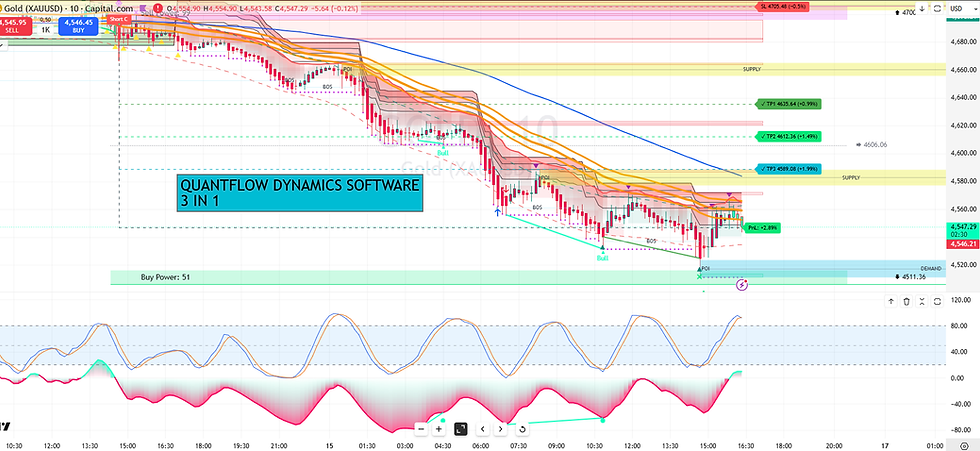Screen dimensions: 980x451
Task: Click the maximize chart pane icon
Action: point(938,9)
